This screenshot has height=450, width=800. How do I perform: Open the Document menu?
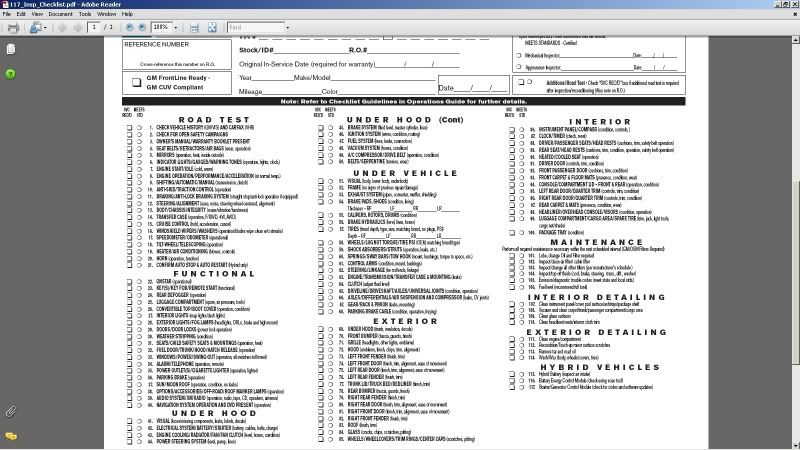click(61, 14)
